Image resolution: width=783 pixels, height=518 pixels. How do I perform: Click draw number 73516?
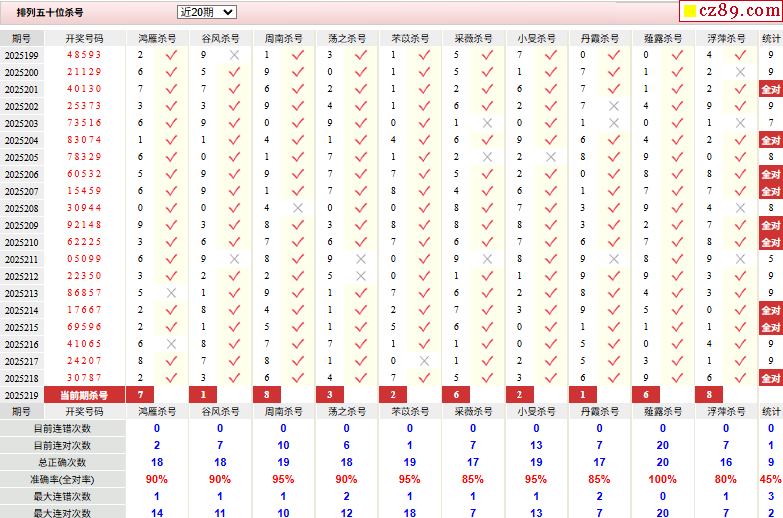point(84,123)
